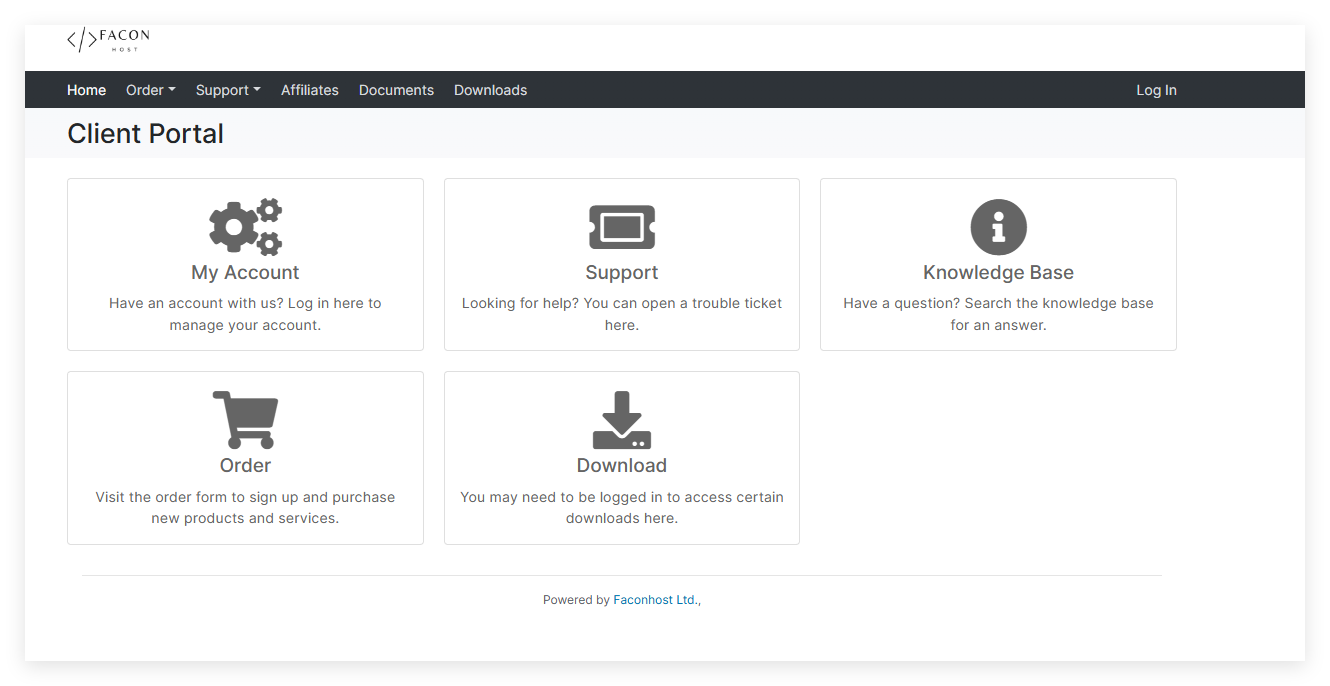This screenshot has height=686, width=1330.
Task: Click Log In in the navbar
Action: 1156,90
